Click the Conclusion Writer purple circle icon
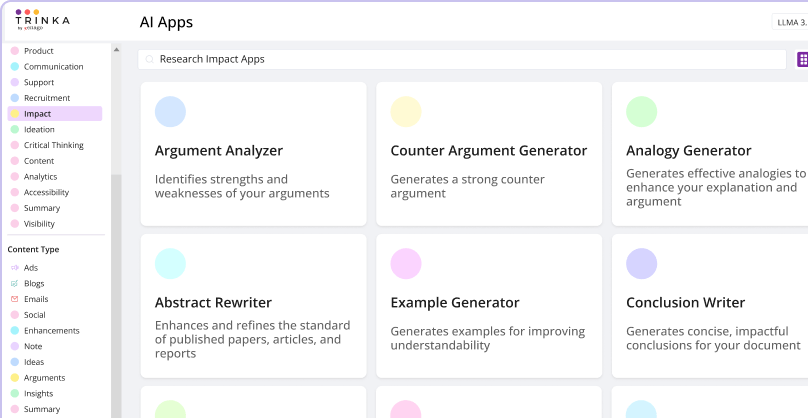 [641, 264]
